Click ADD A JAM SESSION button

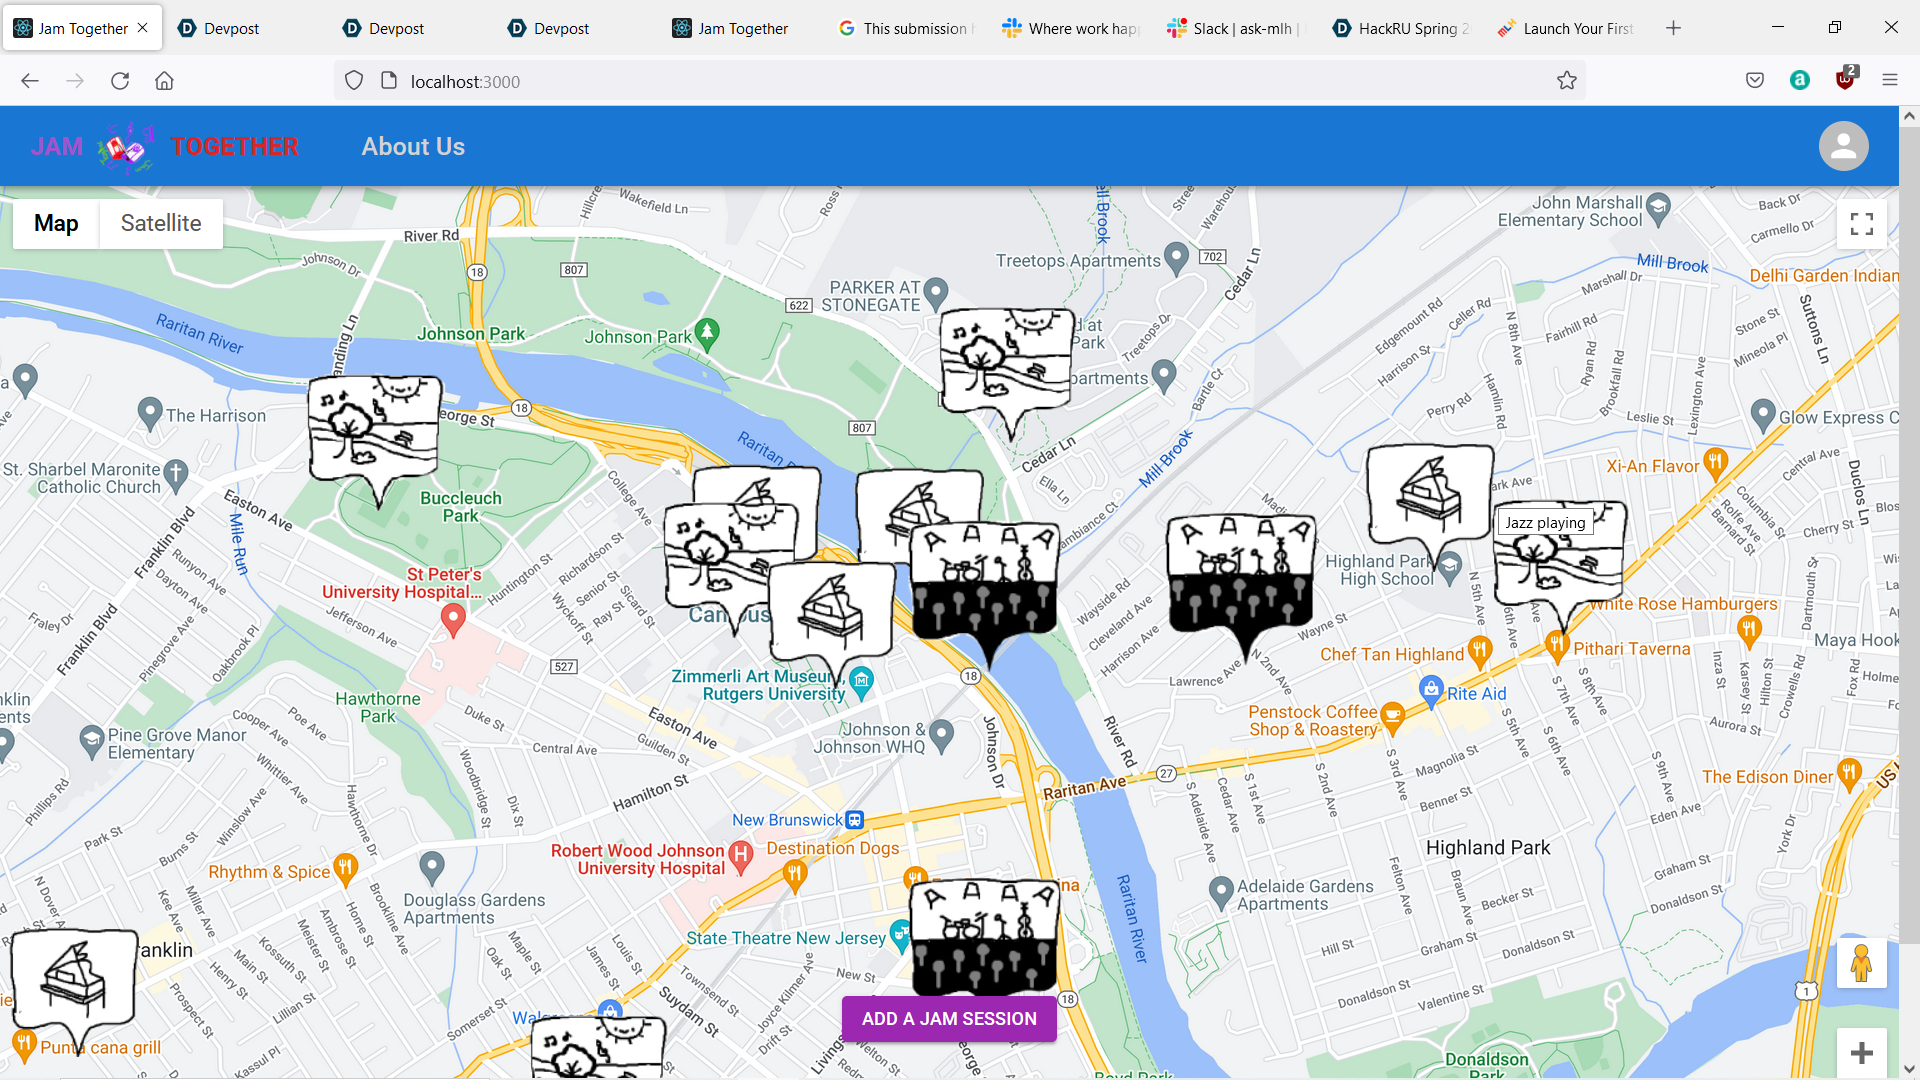pyautogui.click(x=949, y=1018)
